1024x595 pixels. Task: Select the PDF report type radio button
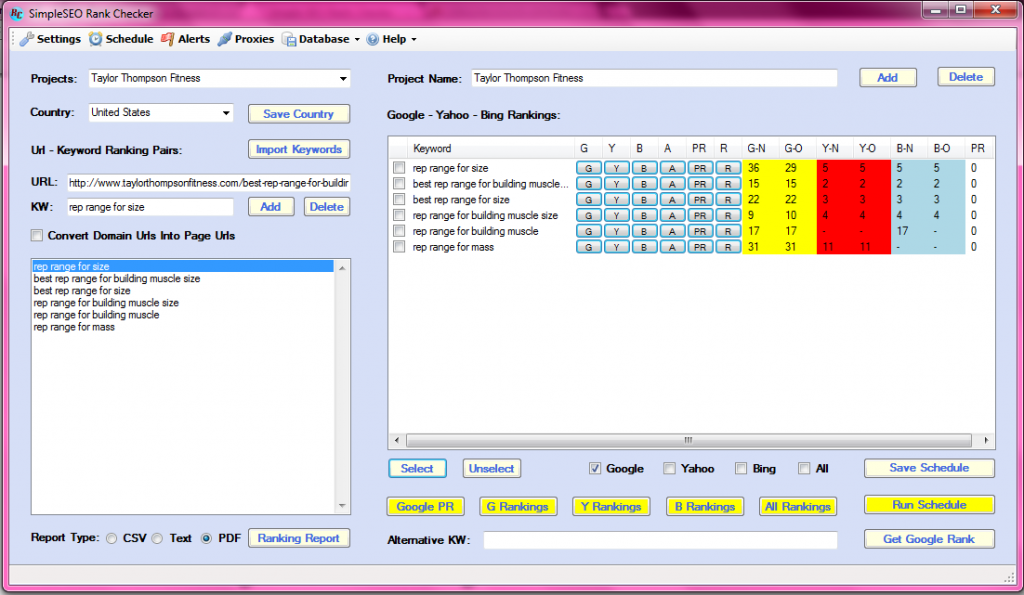click(206, 539)
